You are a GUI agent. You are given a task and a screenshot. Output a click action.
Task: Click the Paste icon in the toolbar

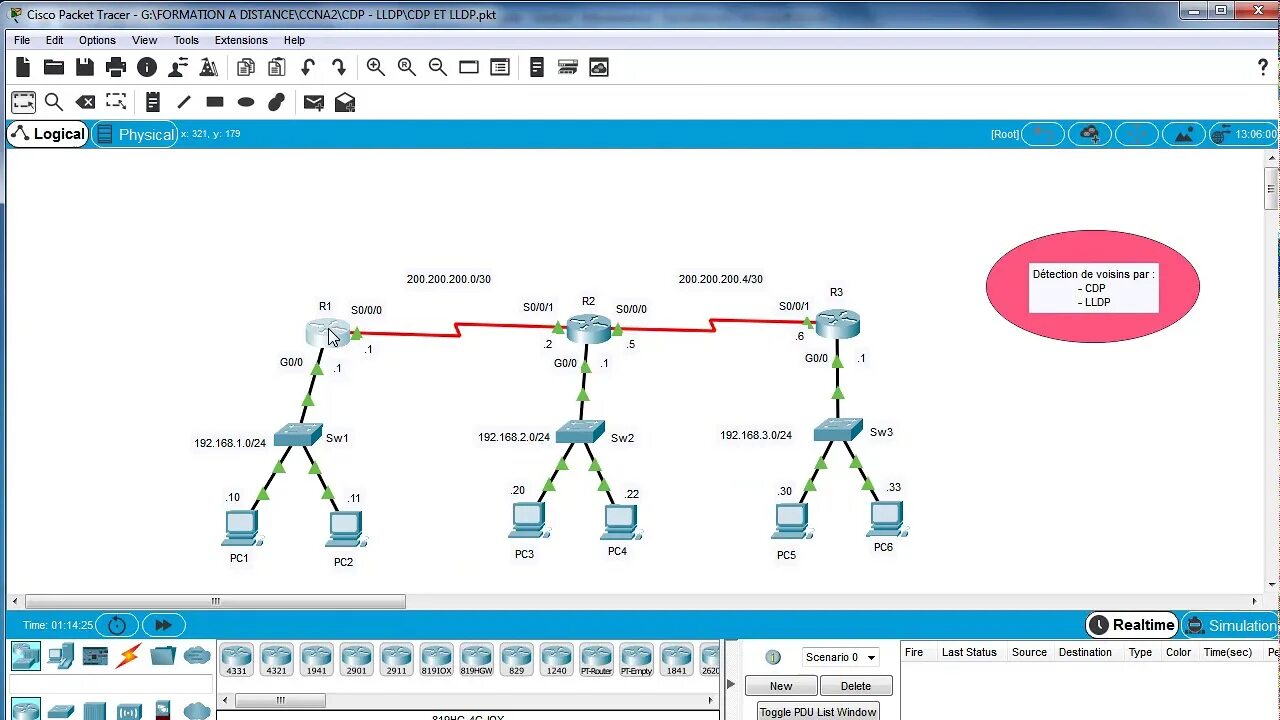pos(277,67)
